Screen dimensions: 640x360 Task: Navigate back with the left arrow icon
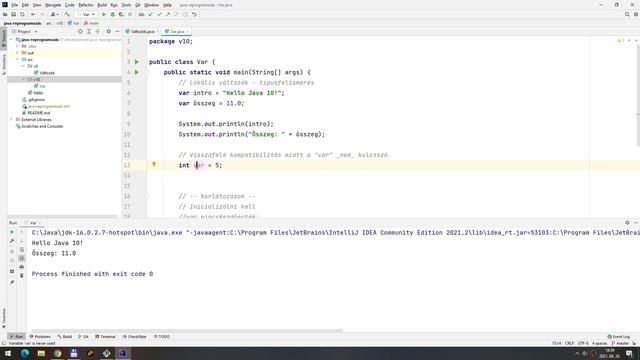pyautogui.click(x=33, y=14)
